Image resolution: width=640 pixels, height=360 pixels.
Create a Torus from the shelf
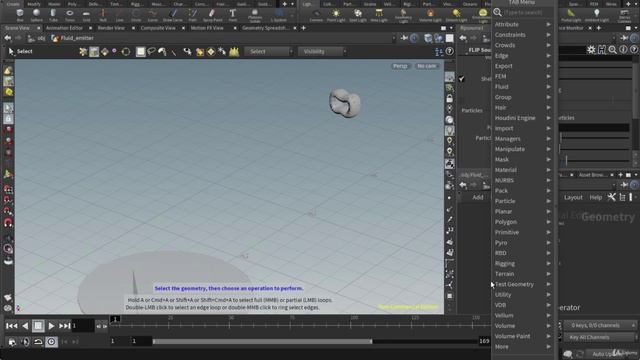pos(70,15)
